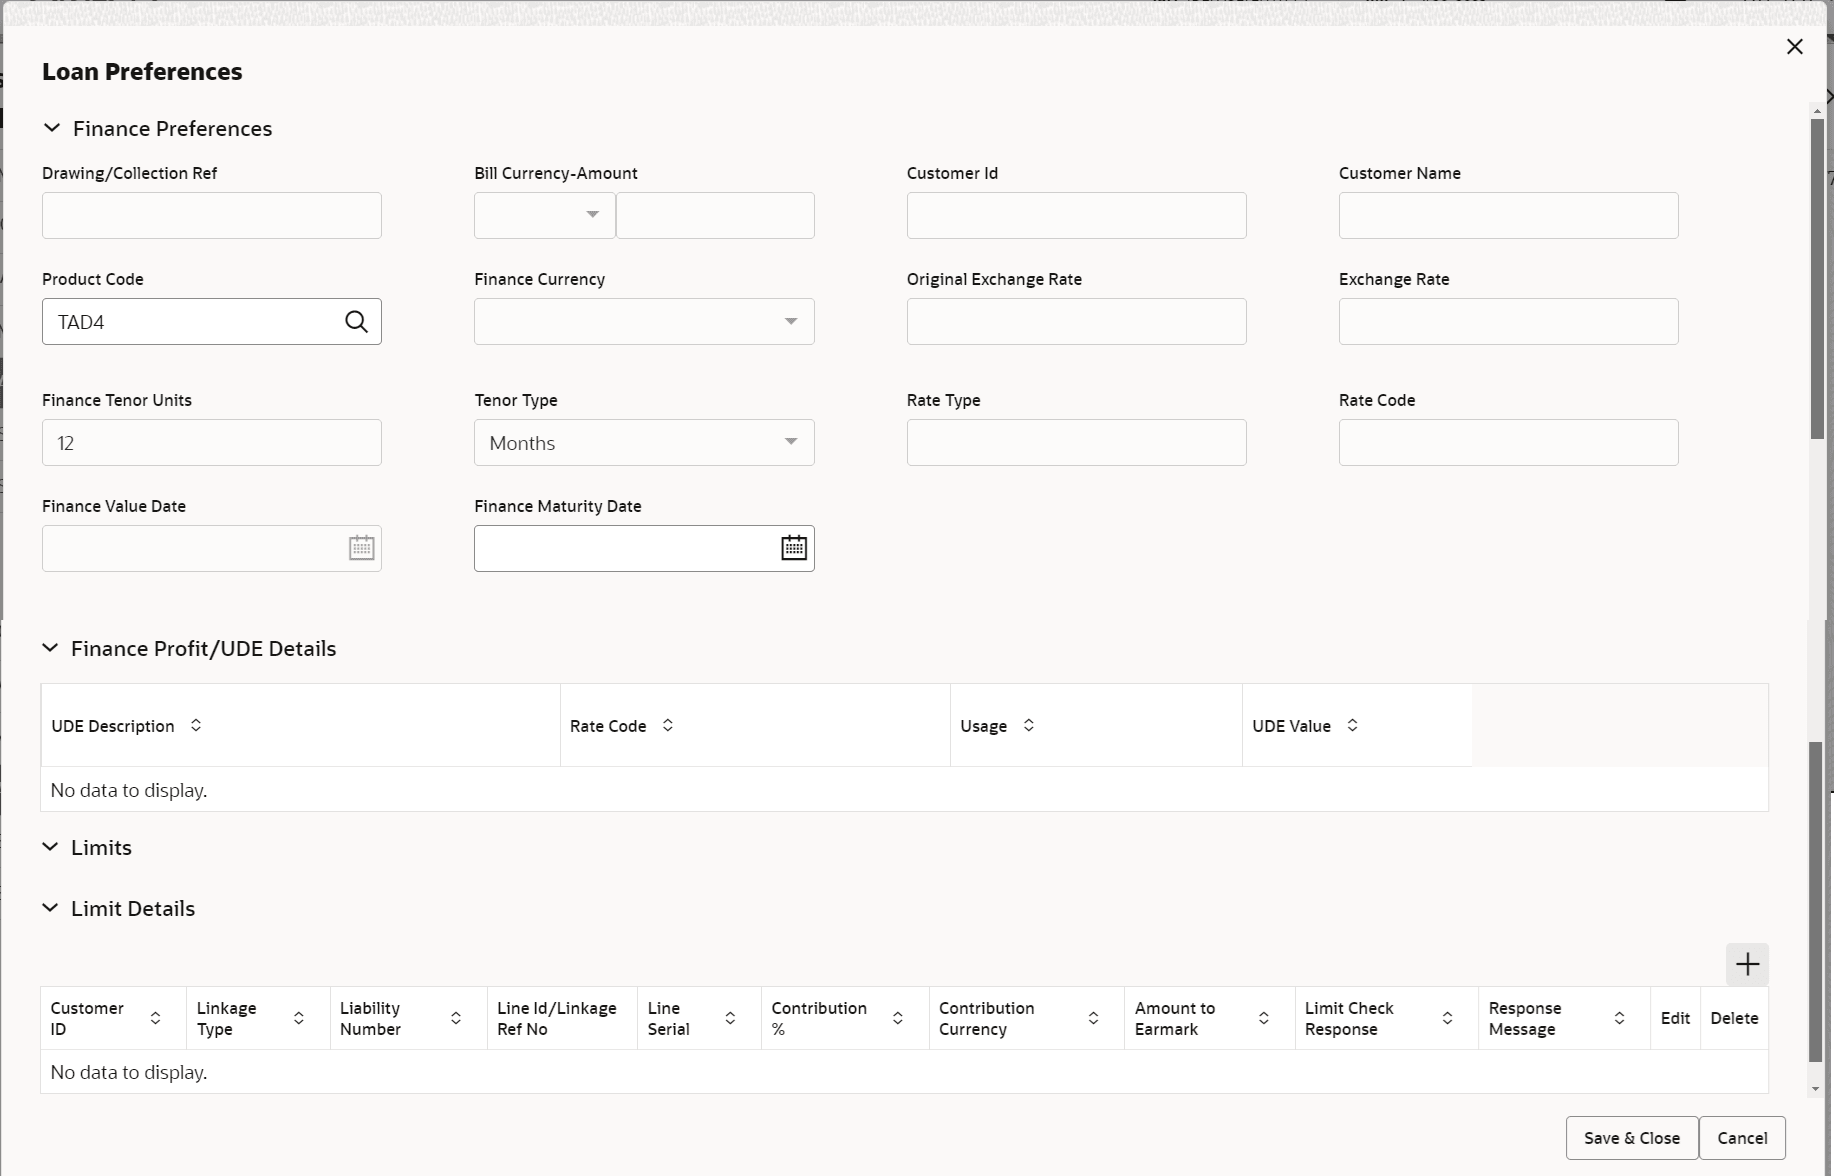Close the Loan Preferences dialog

pos(1795,47)
